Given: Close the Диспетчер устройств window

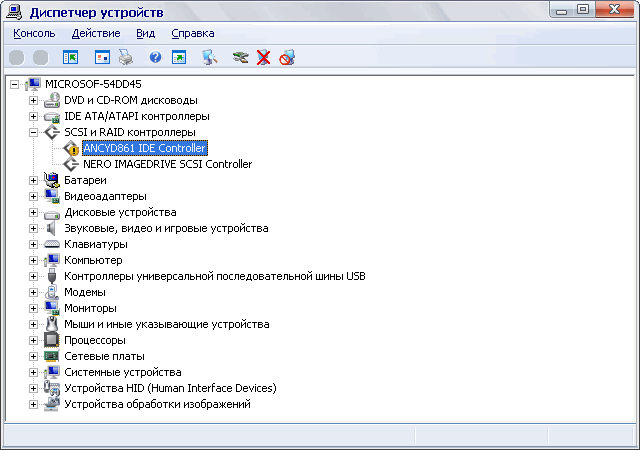Looking at the screenshot, I should [x=615, y=9].
